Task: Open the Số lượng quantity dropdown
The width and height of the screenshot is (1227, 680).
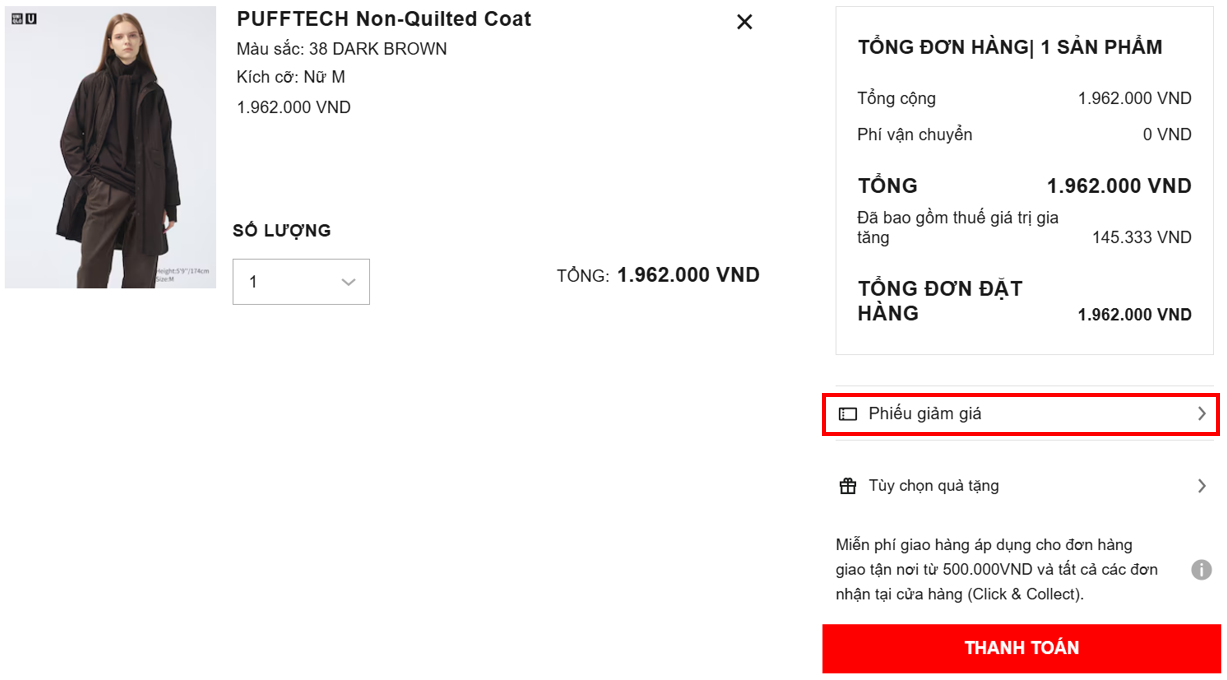Action: click(x=301, y=282)
